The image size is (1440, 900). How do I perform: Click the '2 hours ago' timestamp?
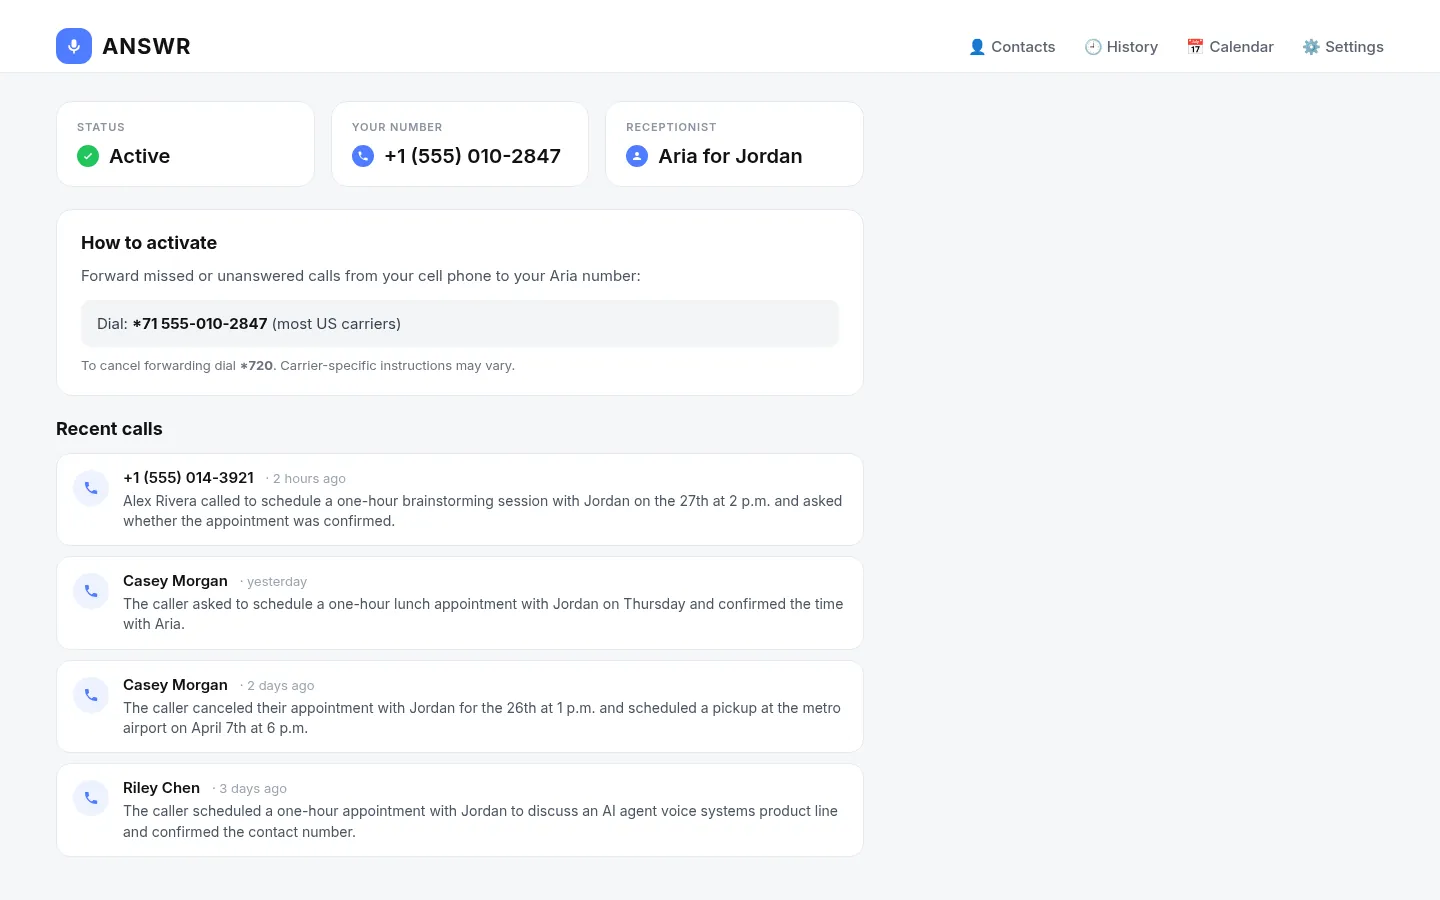coord(309,479)
